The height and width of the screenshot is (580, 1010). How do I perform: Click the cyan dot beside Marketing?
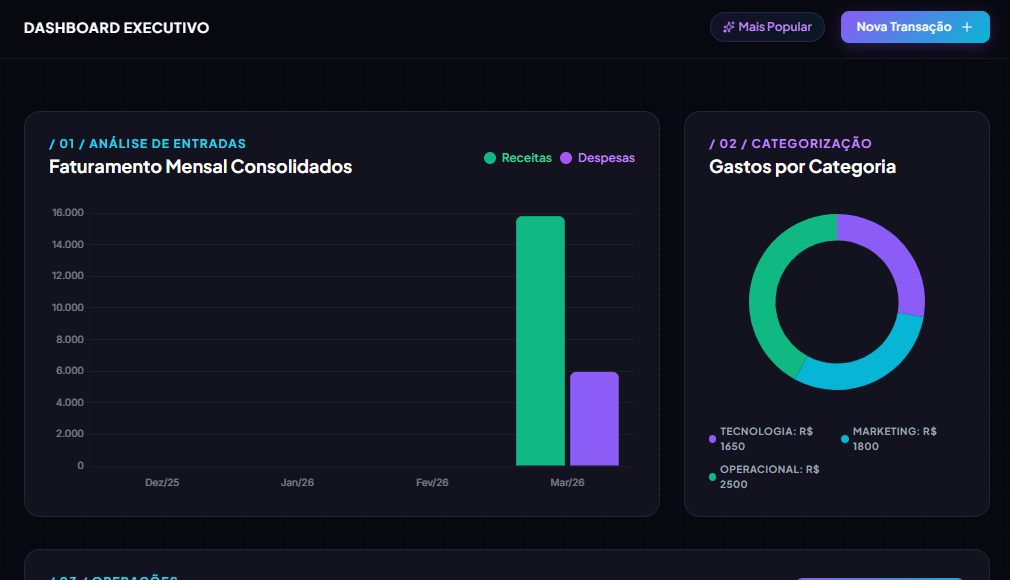(x=845, y=439)
